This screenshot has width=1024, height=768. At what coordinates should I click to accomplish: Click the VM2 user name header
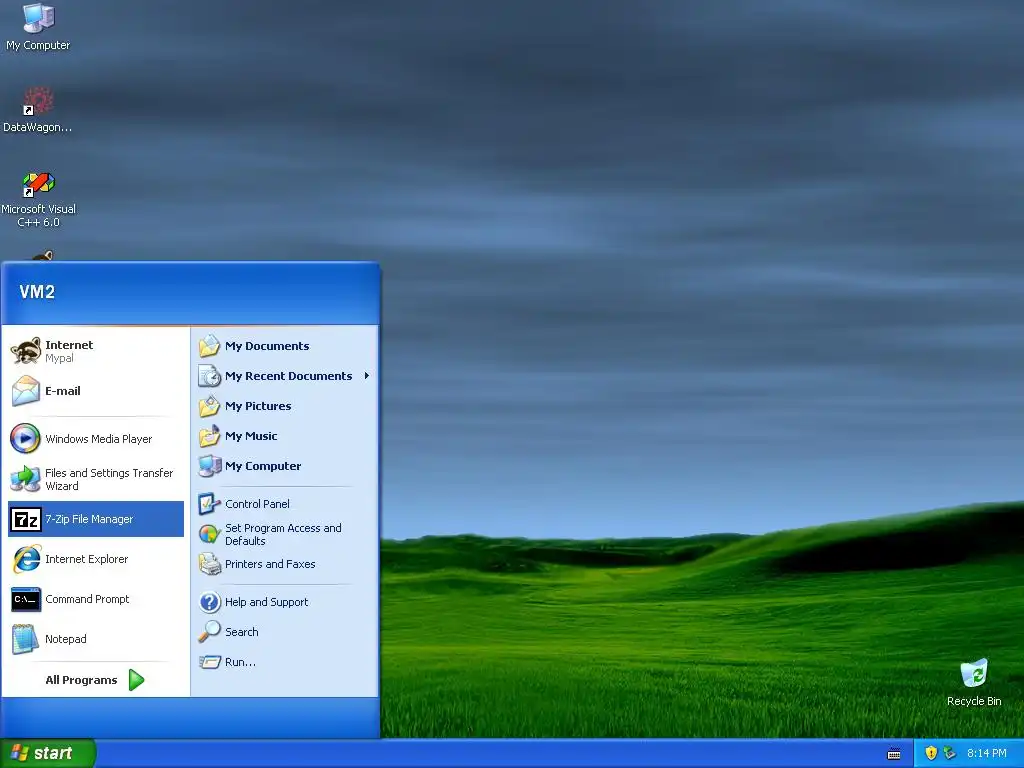click(x=37, y=292)
